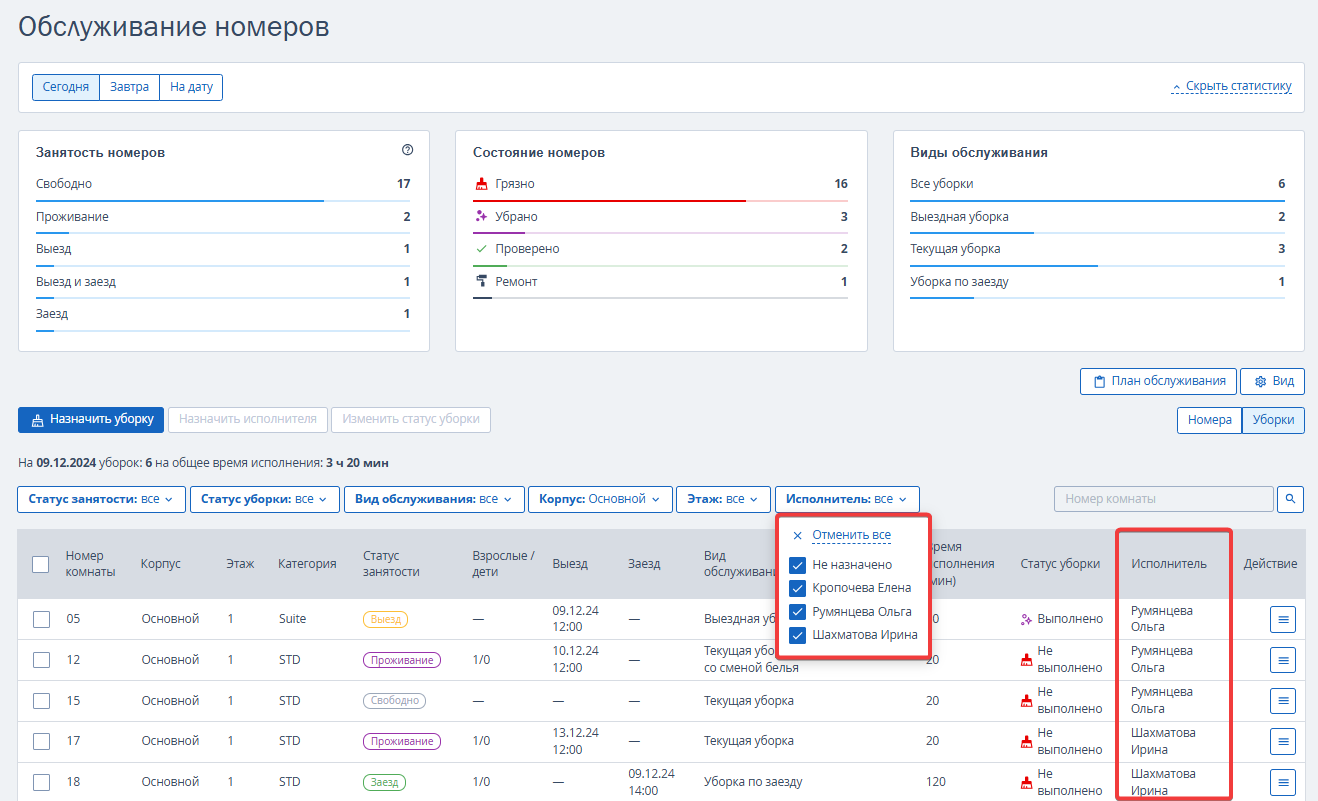Switch to the Завтра date tab
This screenshot has width=1318, height=801.
(130, 87)
